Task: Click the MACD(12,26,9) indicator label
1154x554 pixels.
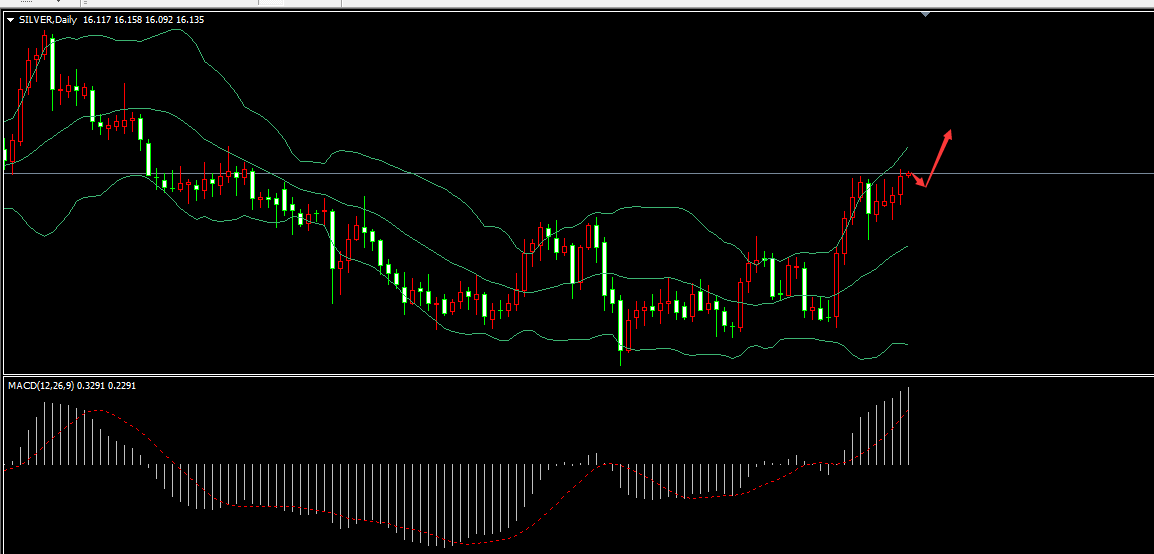Action: [x=45, y=385]
